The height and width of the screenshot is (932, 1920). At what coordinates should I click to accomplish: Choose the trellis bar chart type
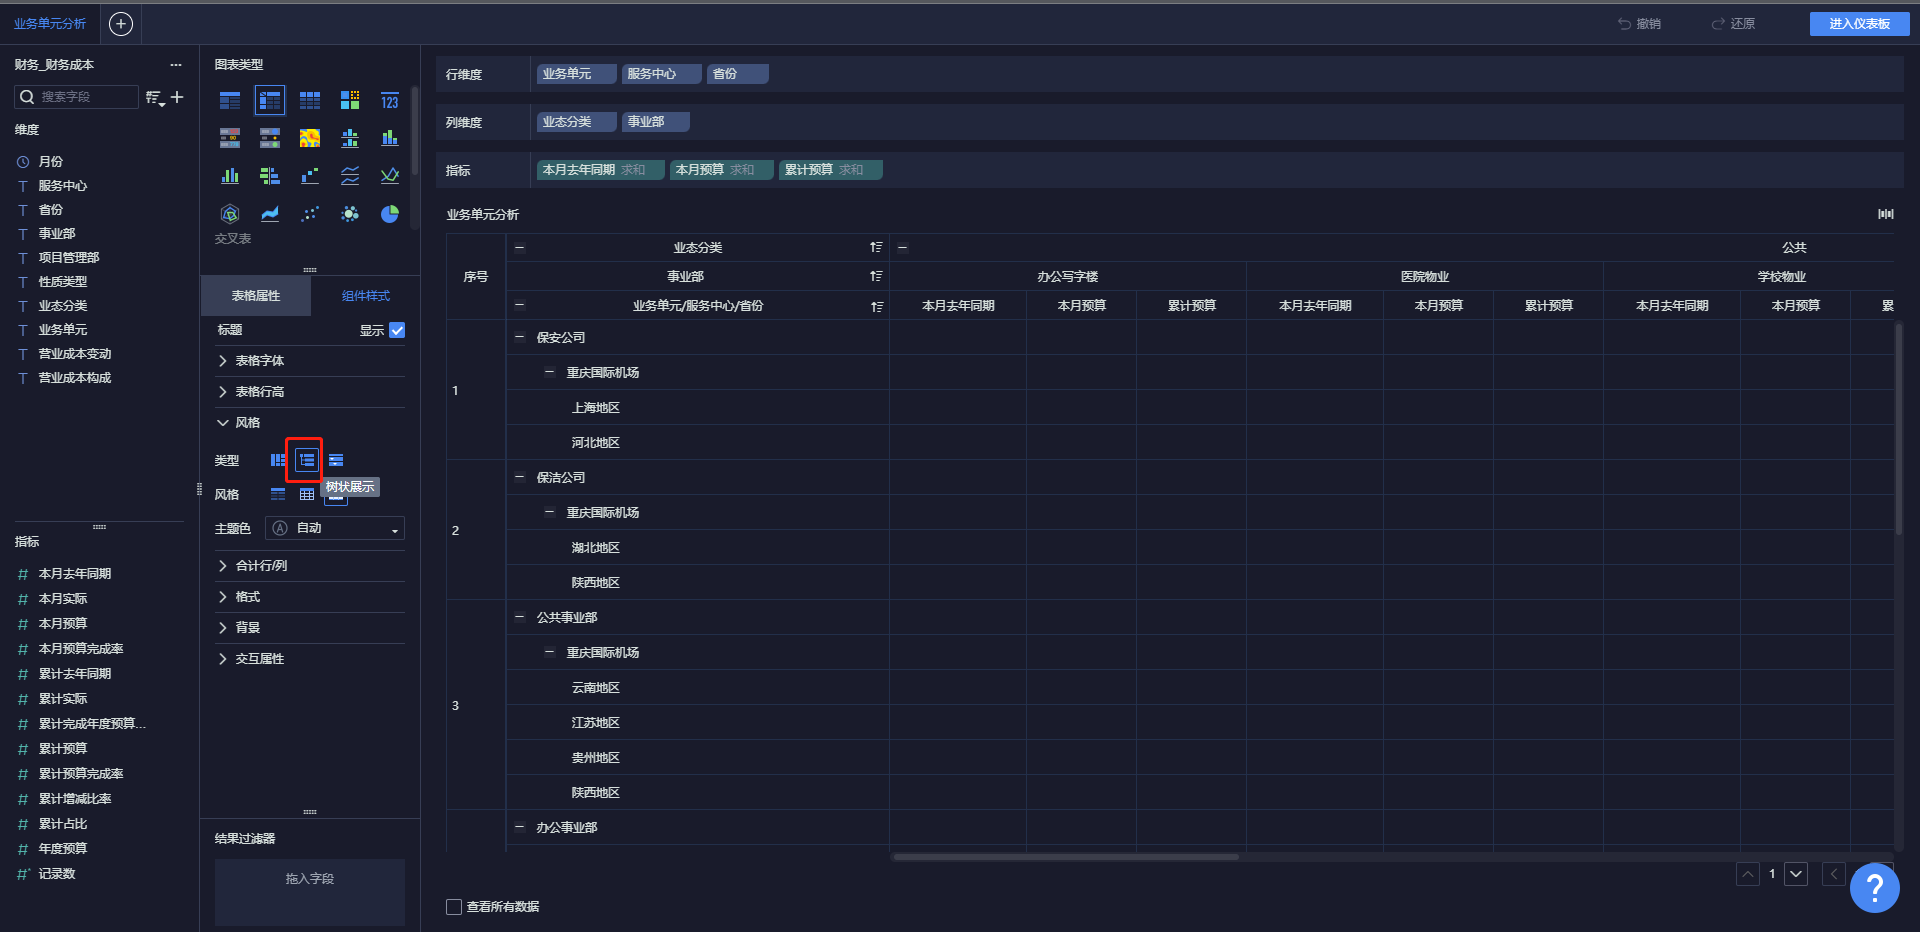(x=350, y=138)
